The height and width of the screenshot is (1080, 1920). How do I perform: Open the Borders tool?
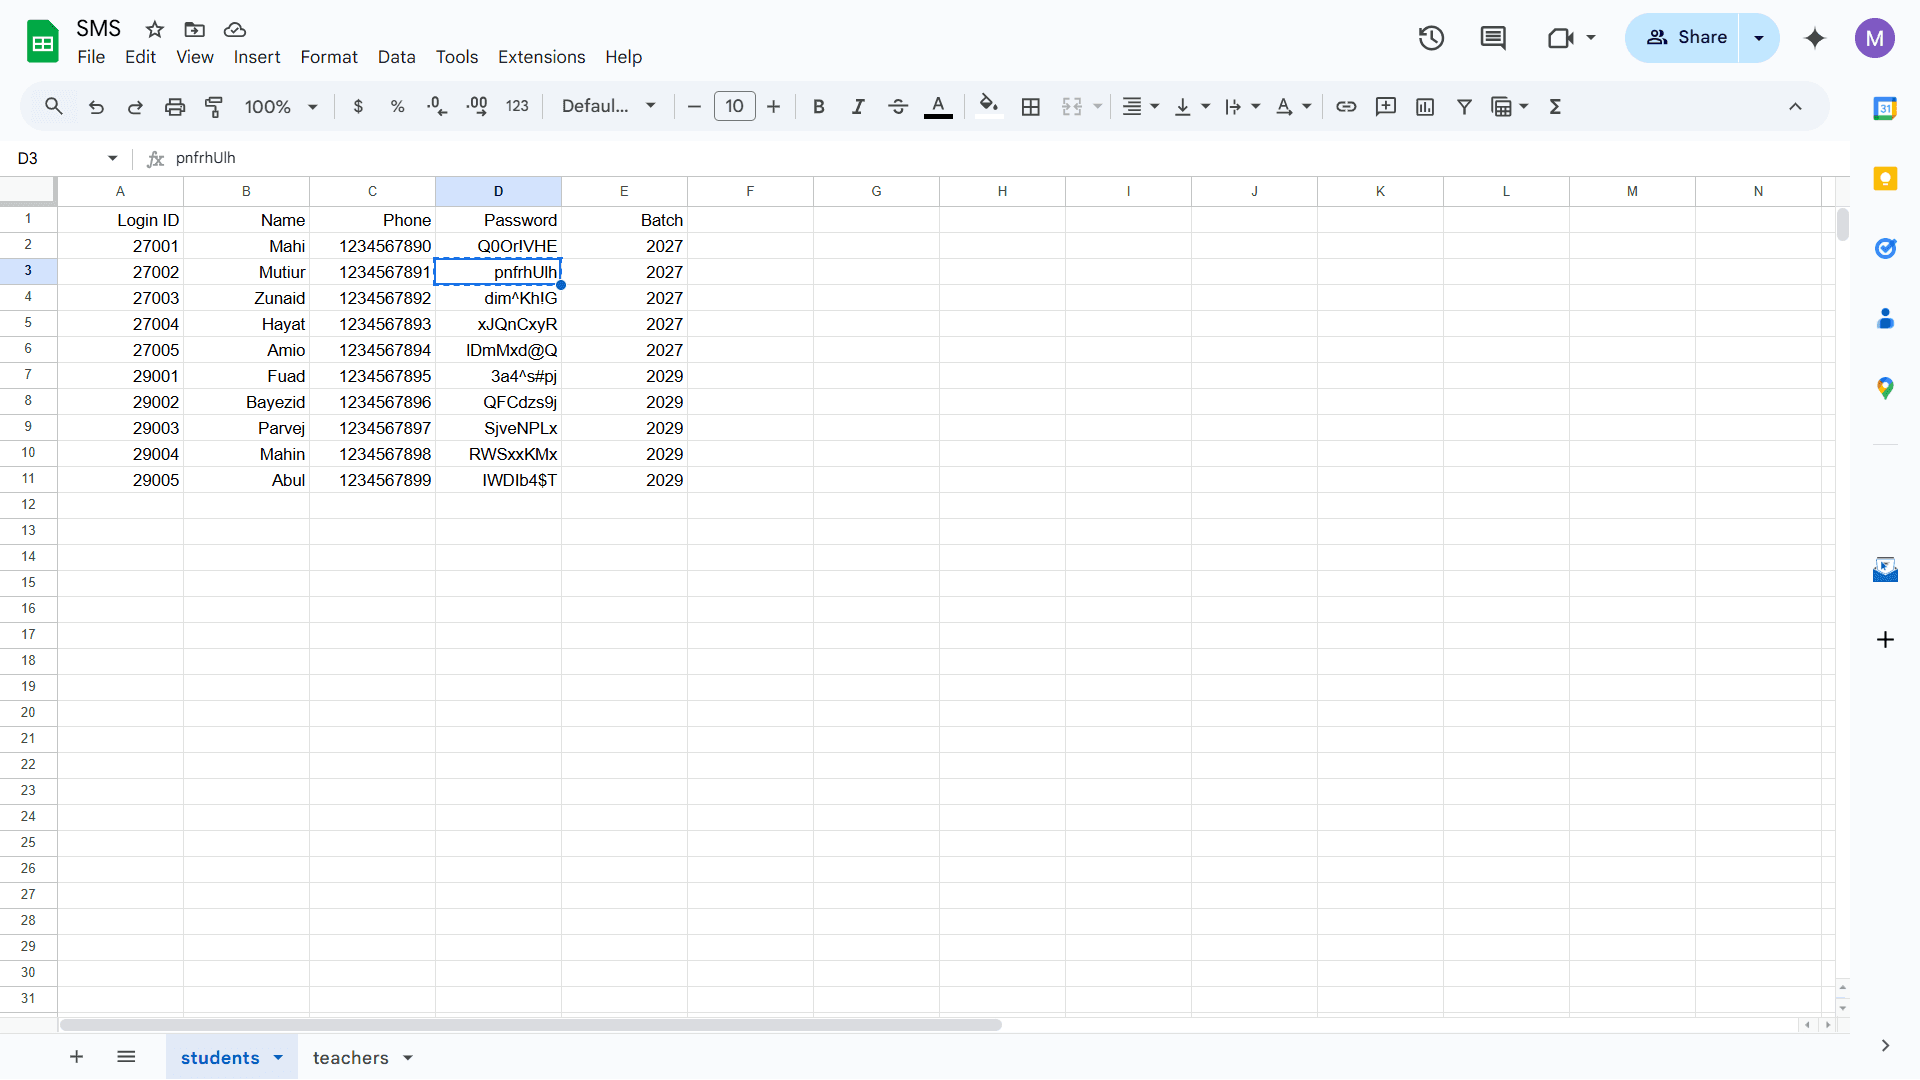point(1031,106)
